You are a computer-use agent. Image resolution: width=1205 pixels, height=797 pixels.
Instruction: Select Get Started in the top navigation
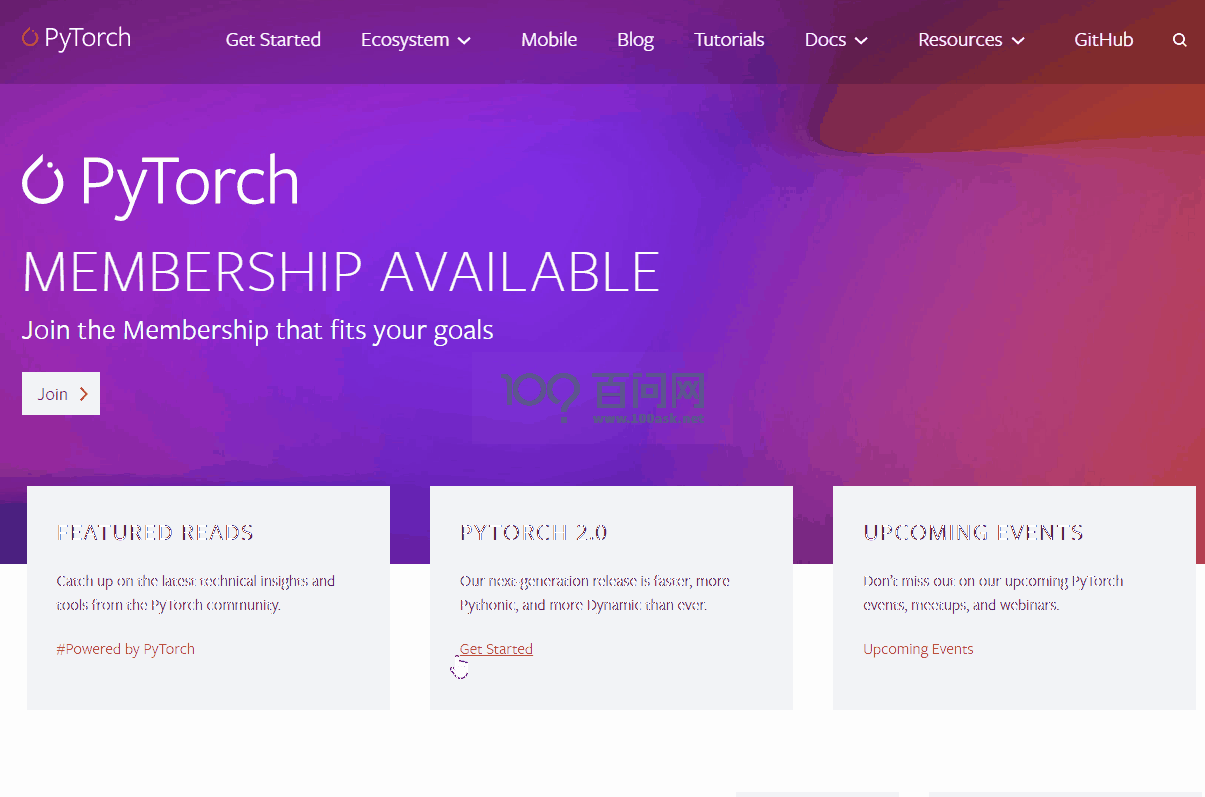[273, 40]
